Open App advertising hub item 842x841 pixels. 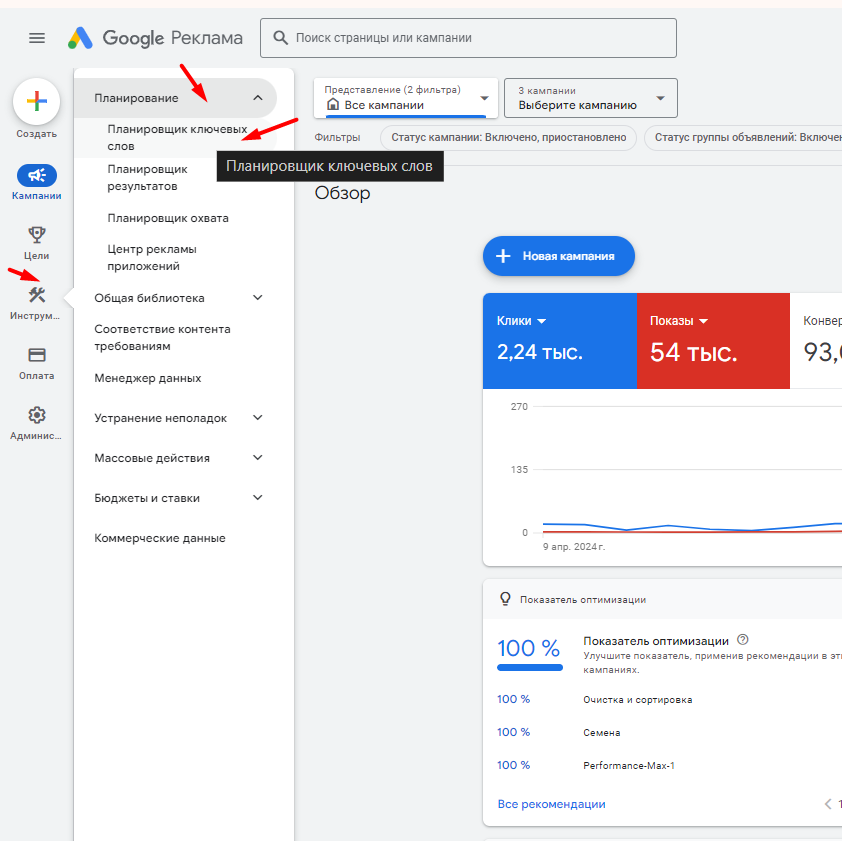click(152, 258)
